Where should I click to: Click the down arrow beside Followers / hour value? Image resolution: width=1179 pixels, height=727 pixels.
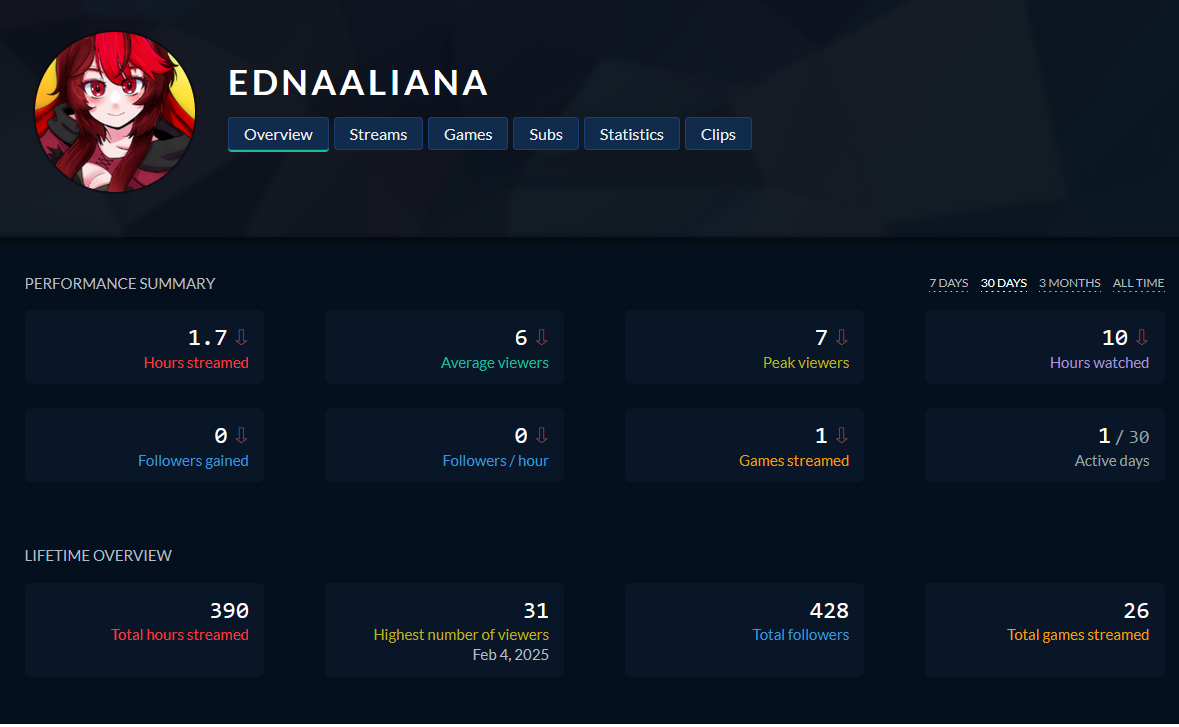coord(541,435)
